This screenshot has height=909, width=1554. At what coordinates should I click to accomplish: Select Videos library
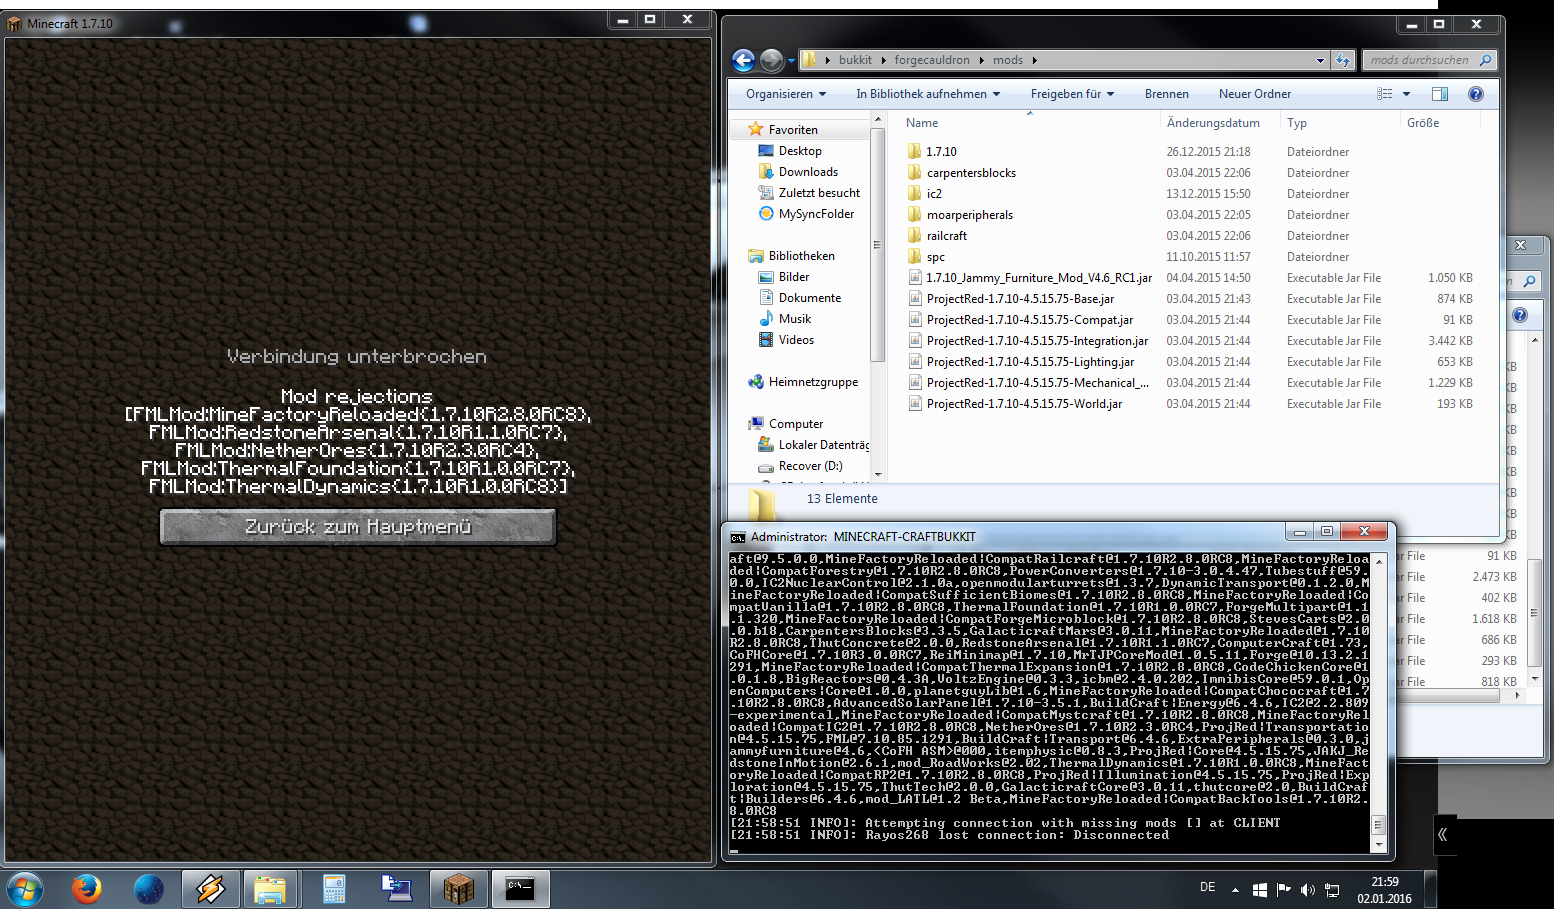796,340
